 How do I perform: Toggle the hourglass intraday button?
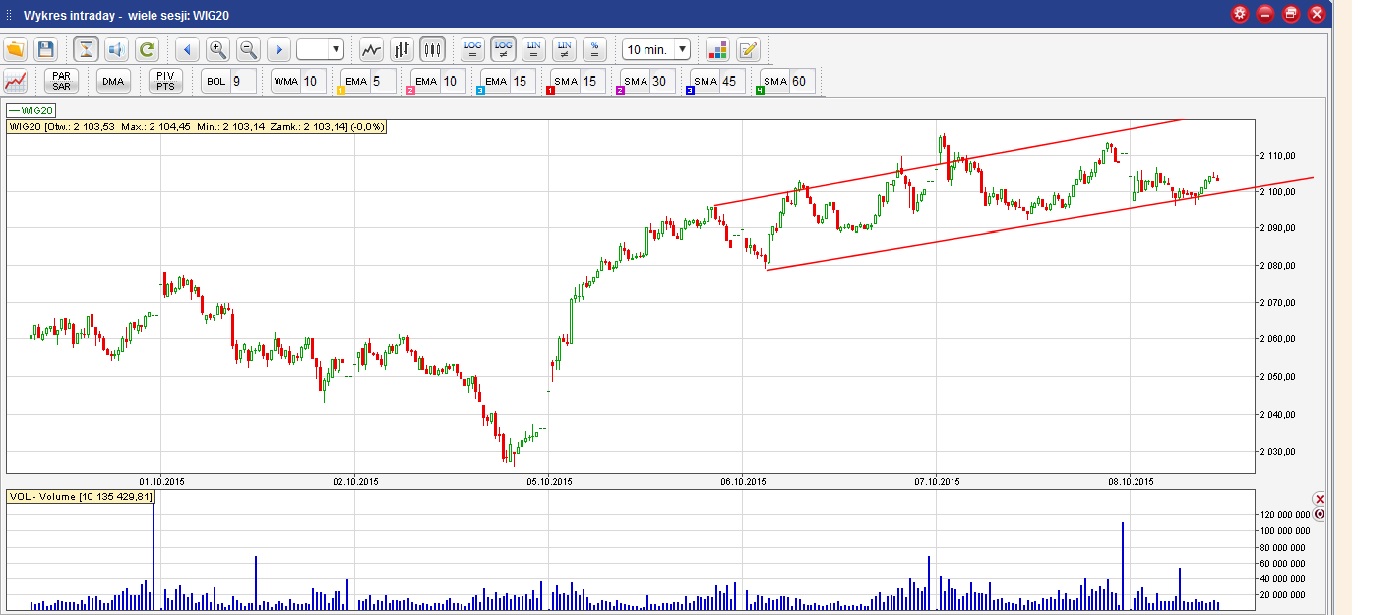pyautogui.click(x=86, y=49)
